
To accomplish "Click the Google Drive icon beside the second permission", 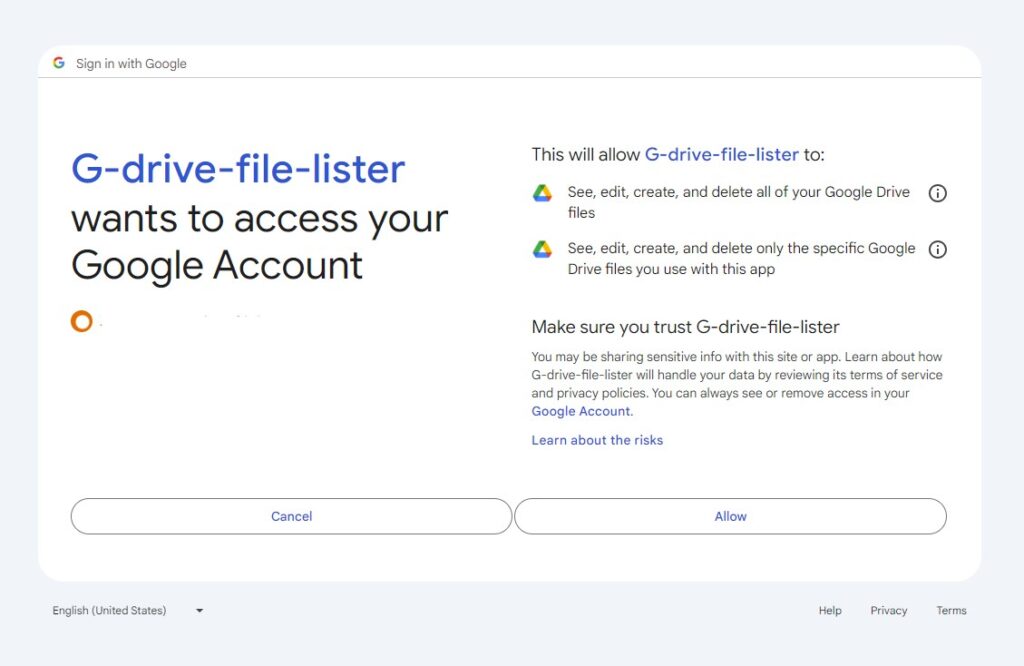I will [x=544, y=250].
